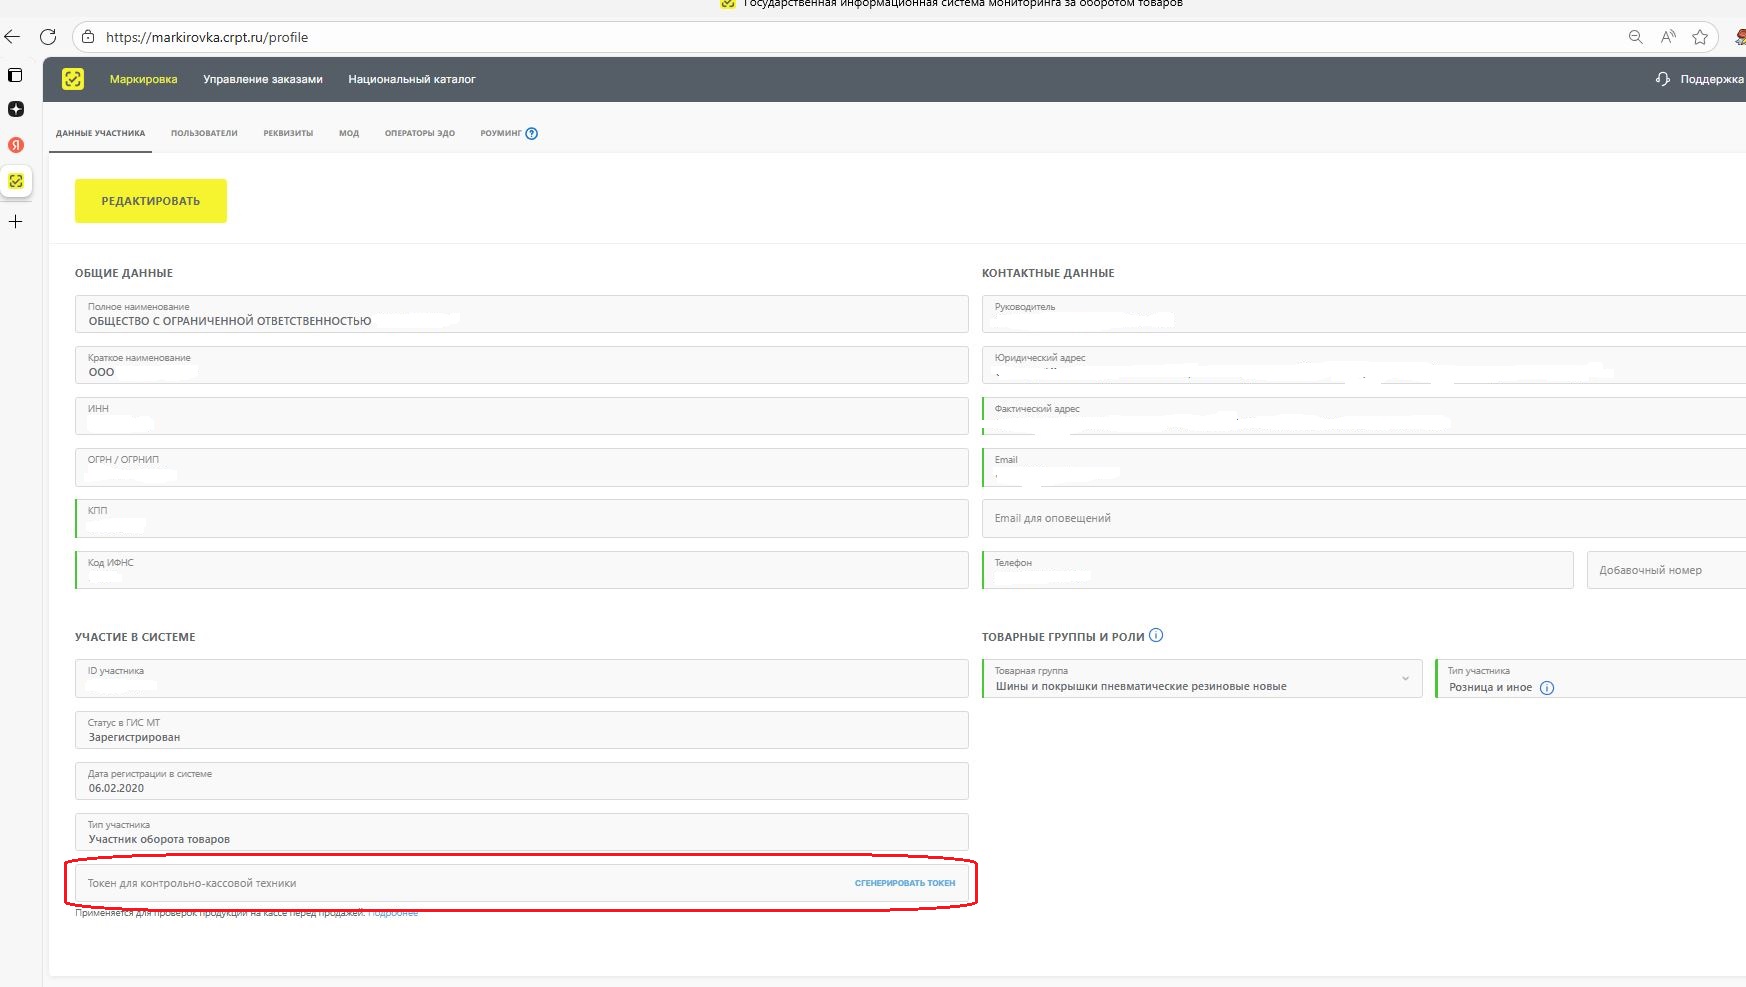Screen dimensions: 1746x987
Task: Show info icon beside Розница и иное
Action: (1547, 688)
